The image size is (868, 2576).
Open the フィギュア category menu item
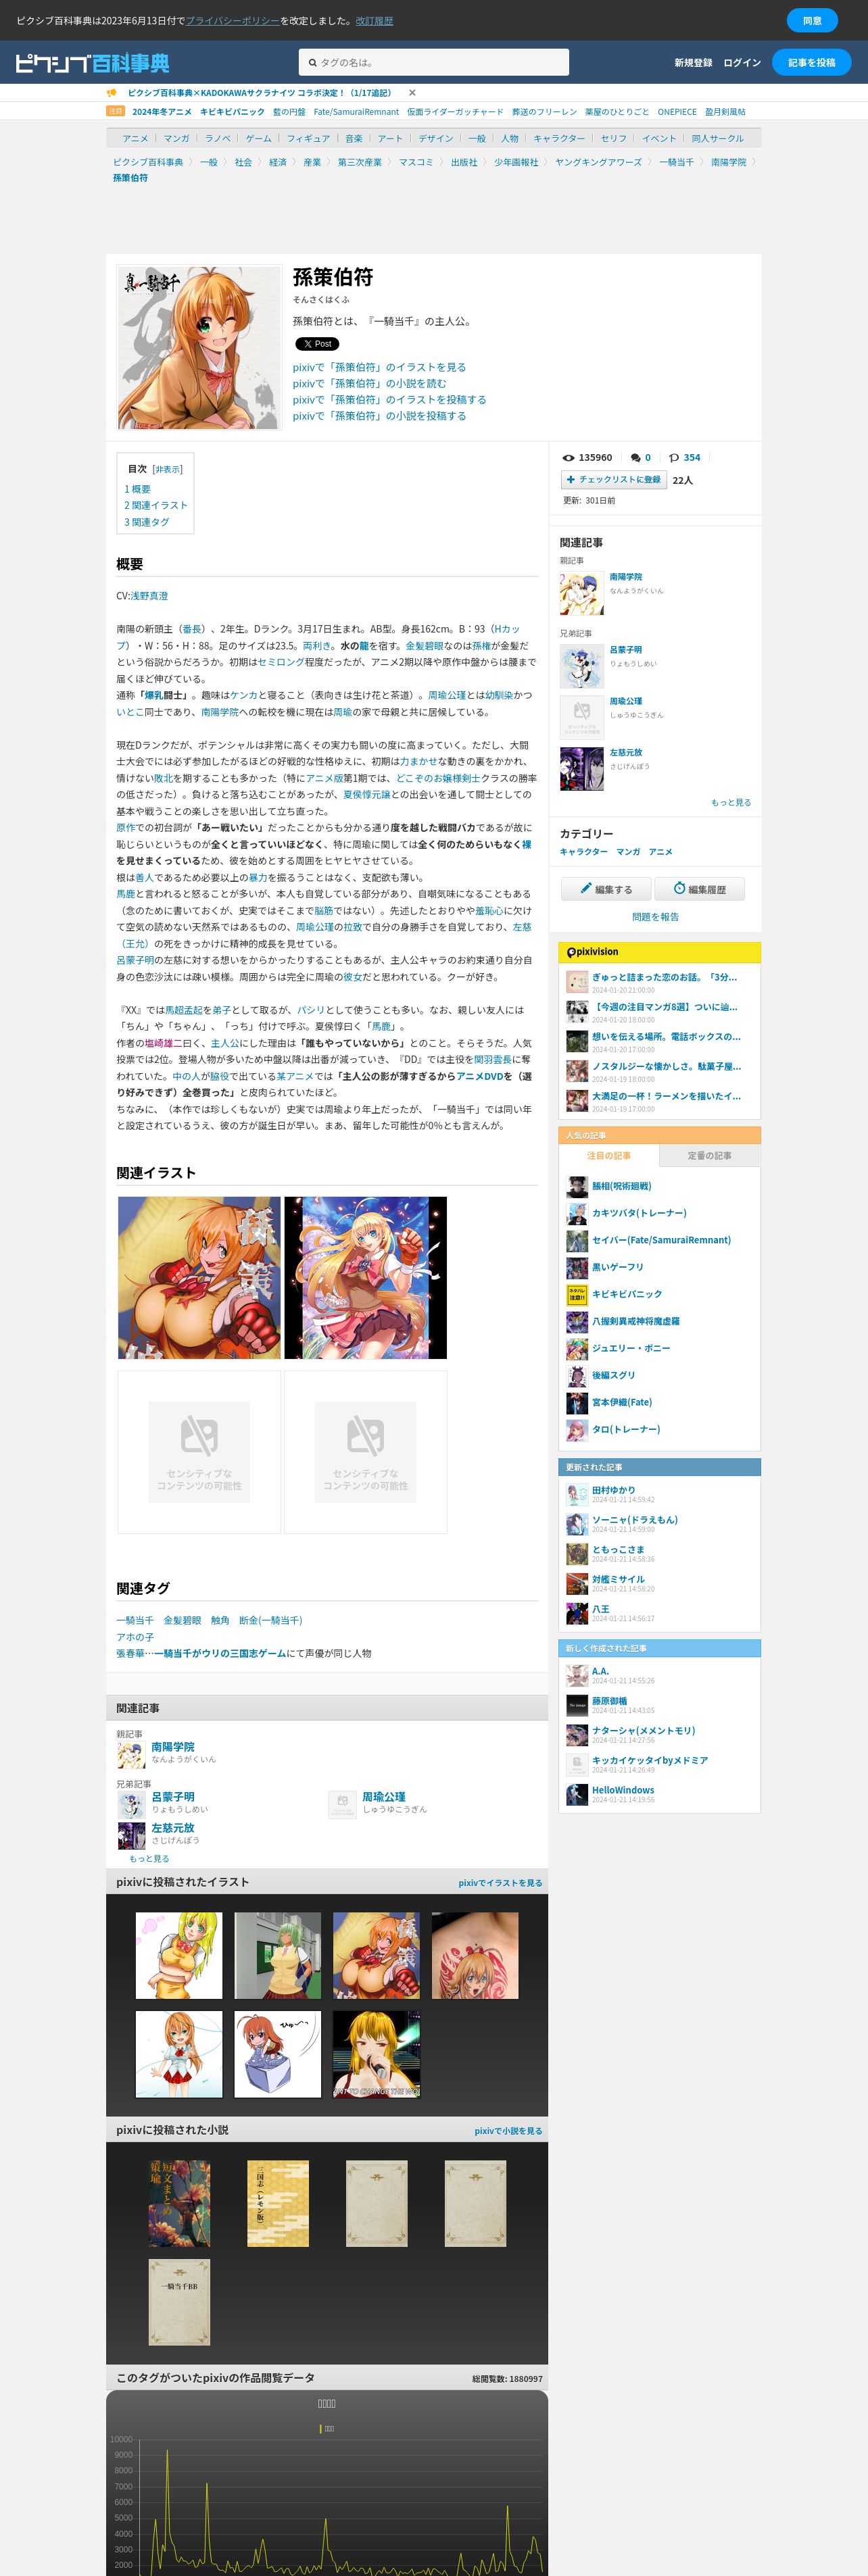[x=308, y=138]
